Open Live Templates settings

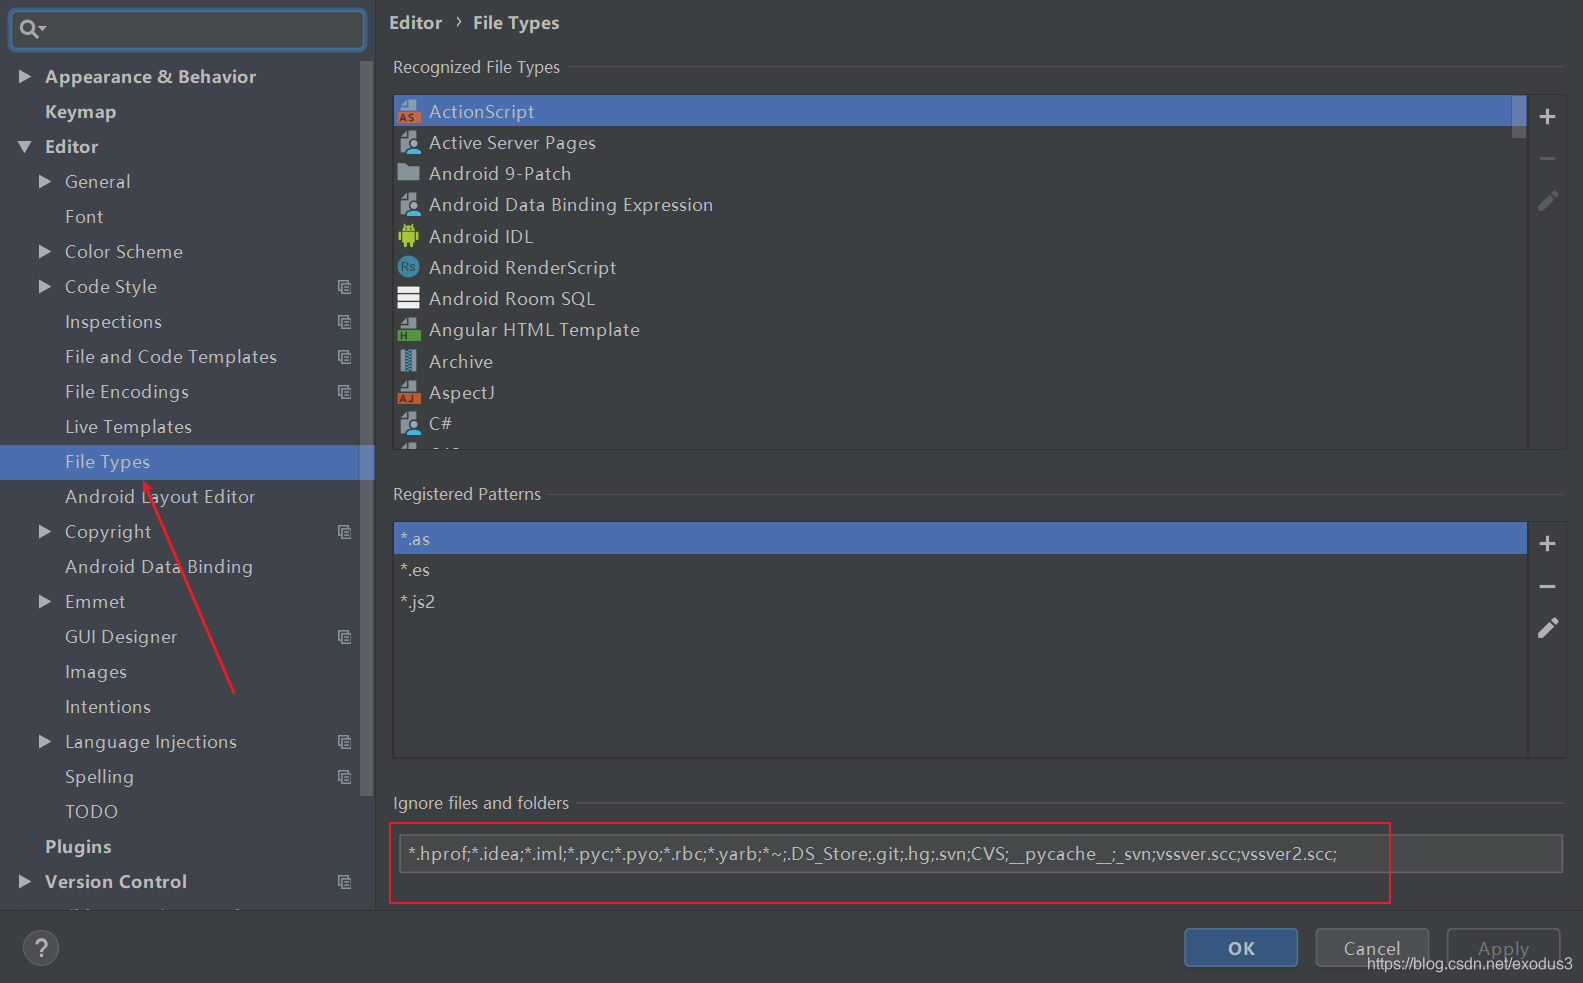[128, 427]
